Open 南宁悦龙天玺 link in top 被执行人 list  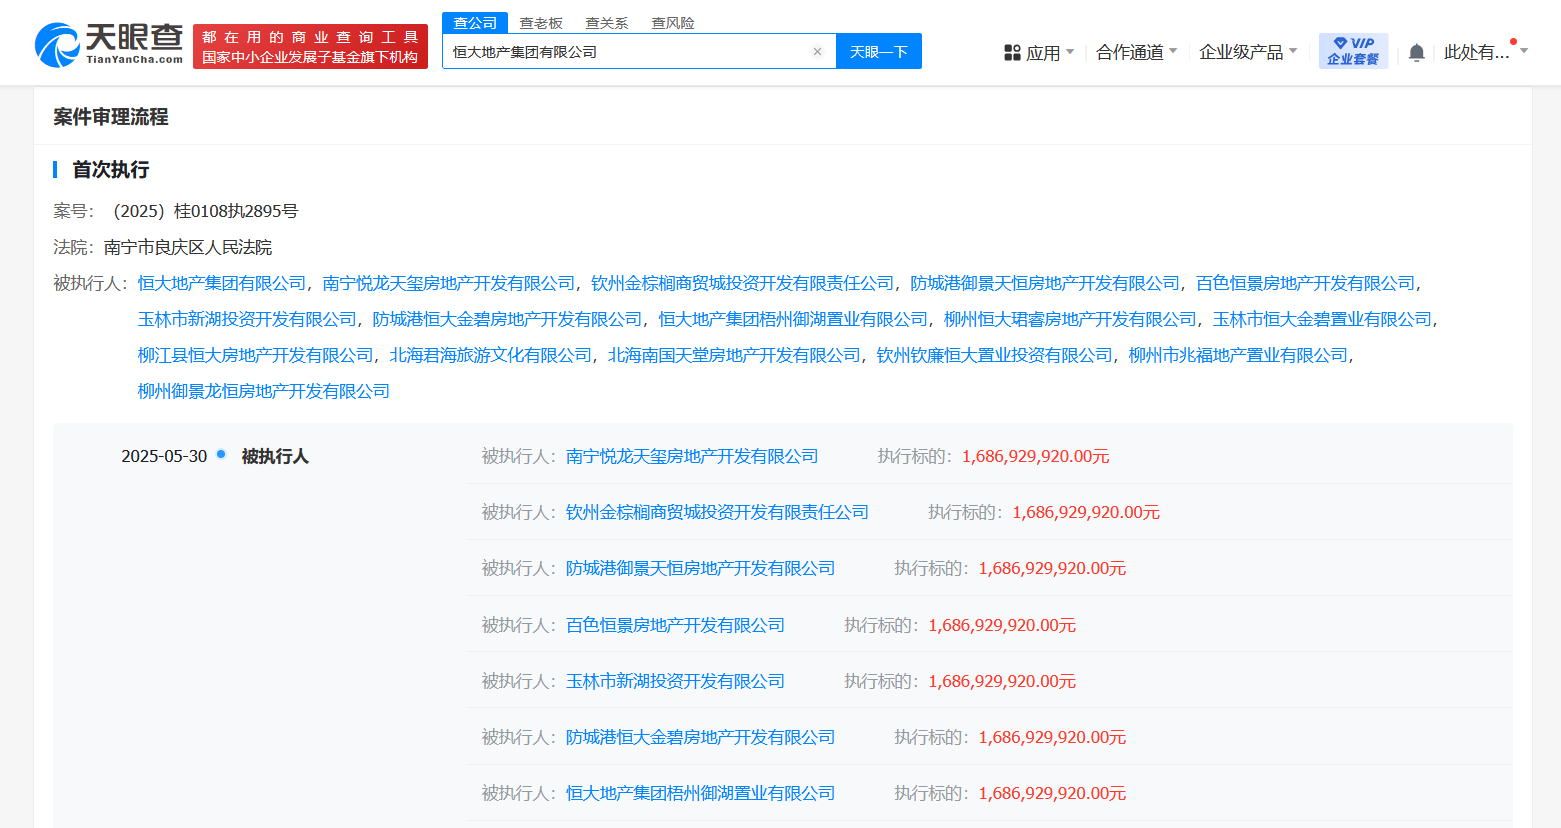pyautogui.click(x=449, y=283)
